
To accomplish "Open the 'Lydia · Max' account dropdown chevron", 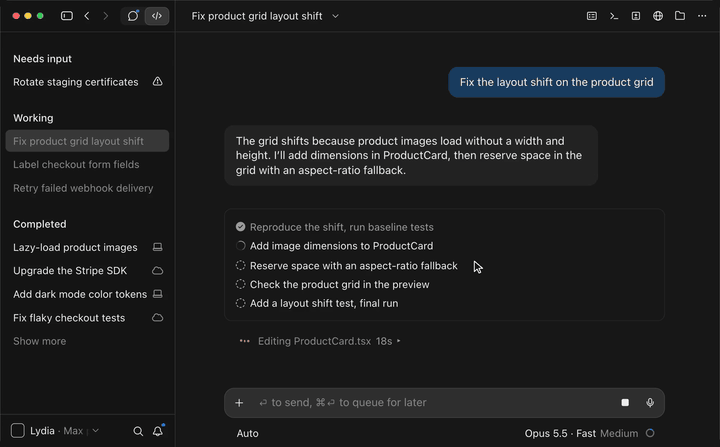I will pyautogui.click(x=96, y=431).
